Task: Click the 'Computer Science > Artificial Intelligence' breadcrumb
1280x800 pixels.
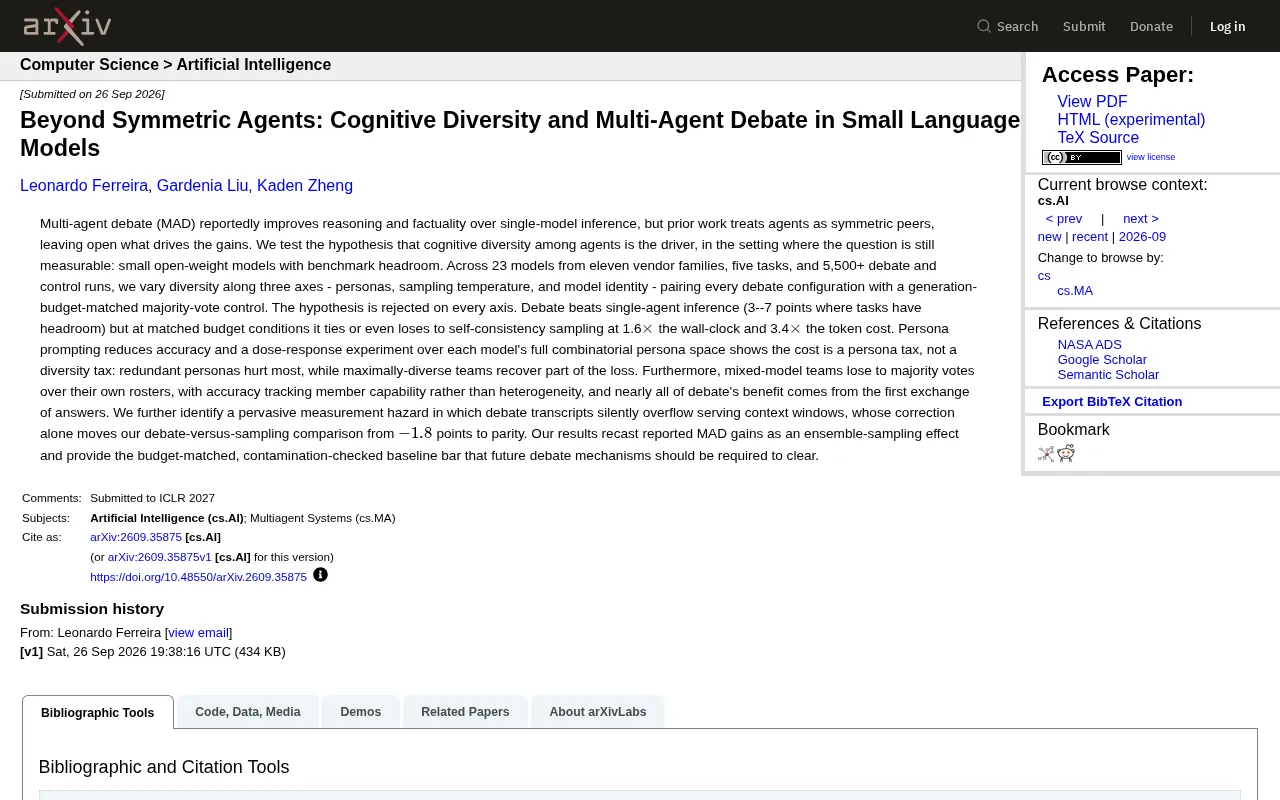Action: (x=175, y=65)
